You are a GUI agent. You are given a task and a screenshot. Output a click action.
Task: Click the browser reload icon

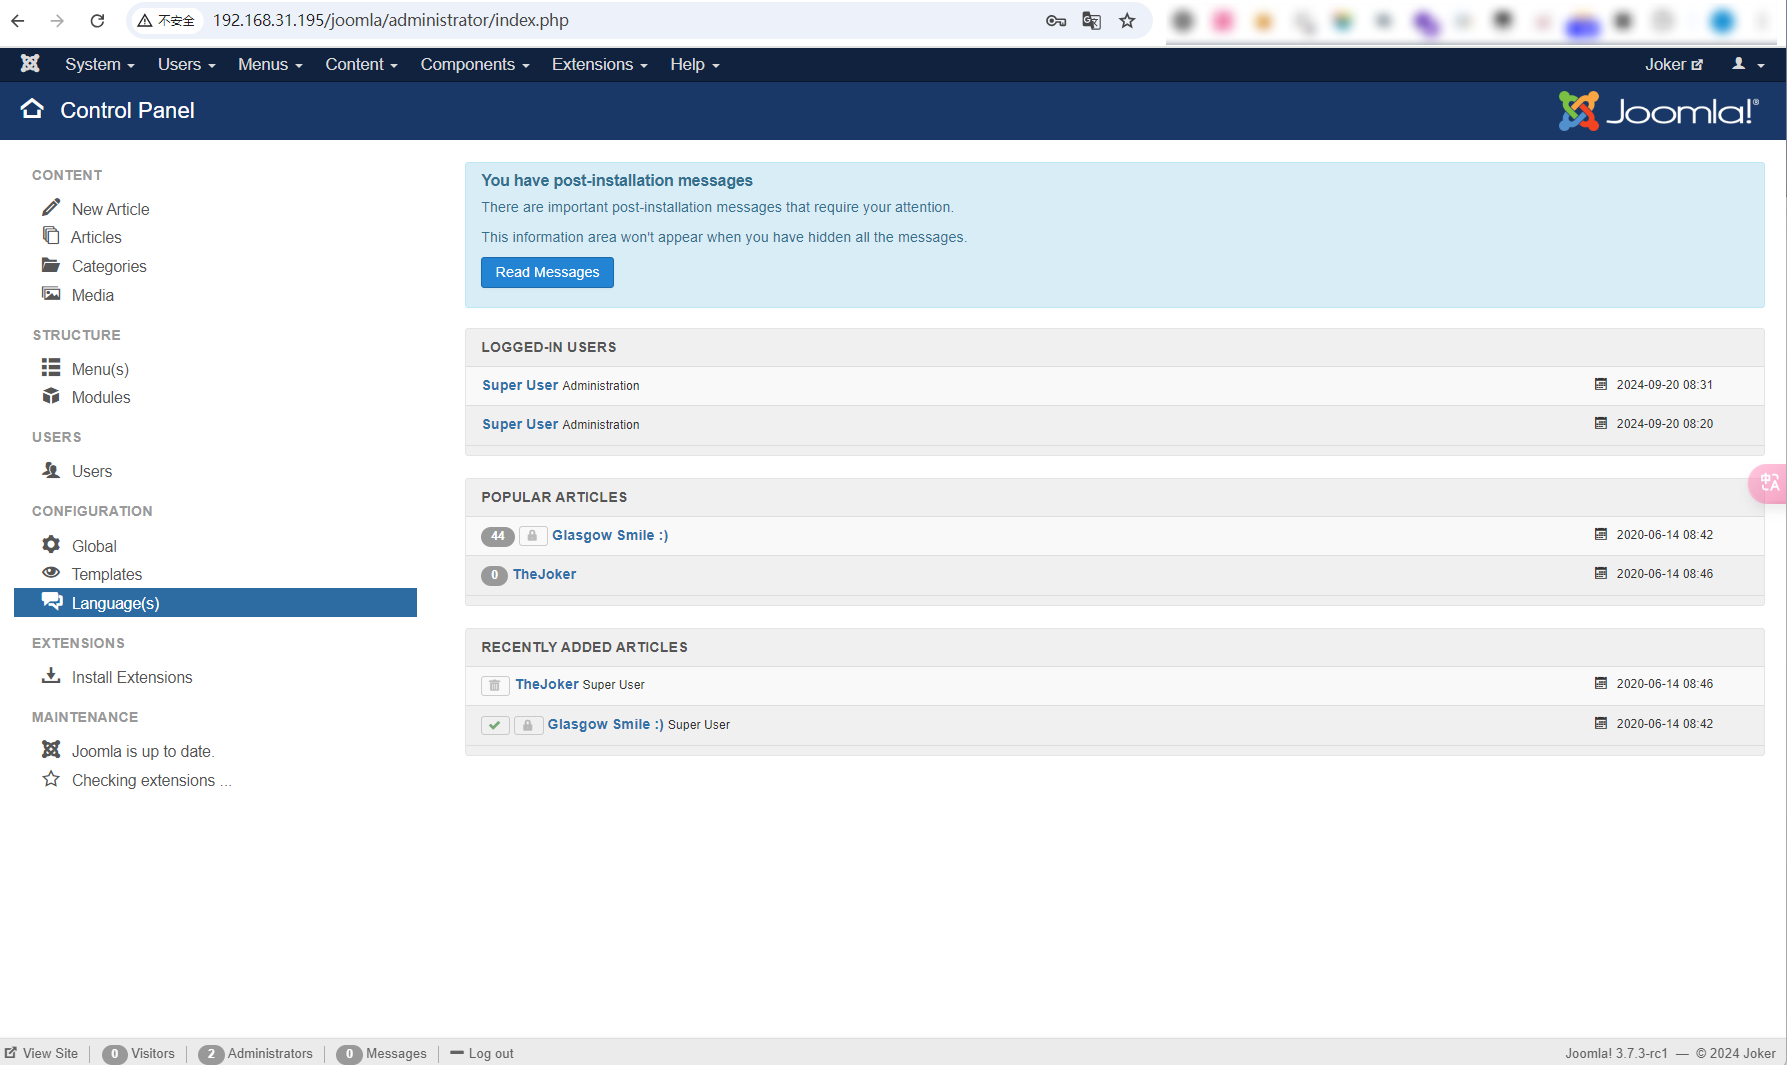[97, 20]
